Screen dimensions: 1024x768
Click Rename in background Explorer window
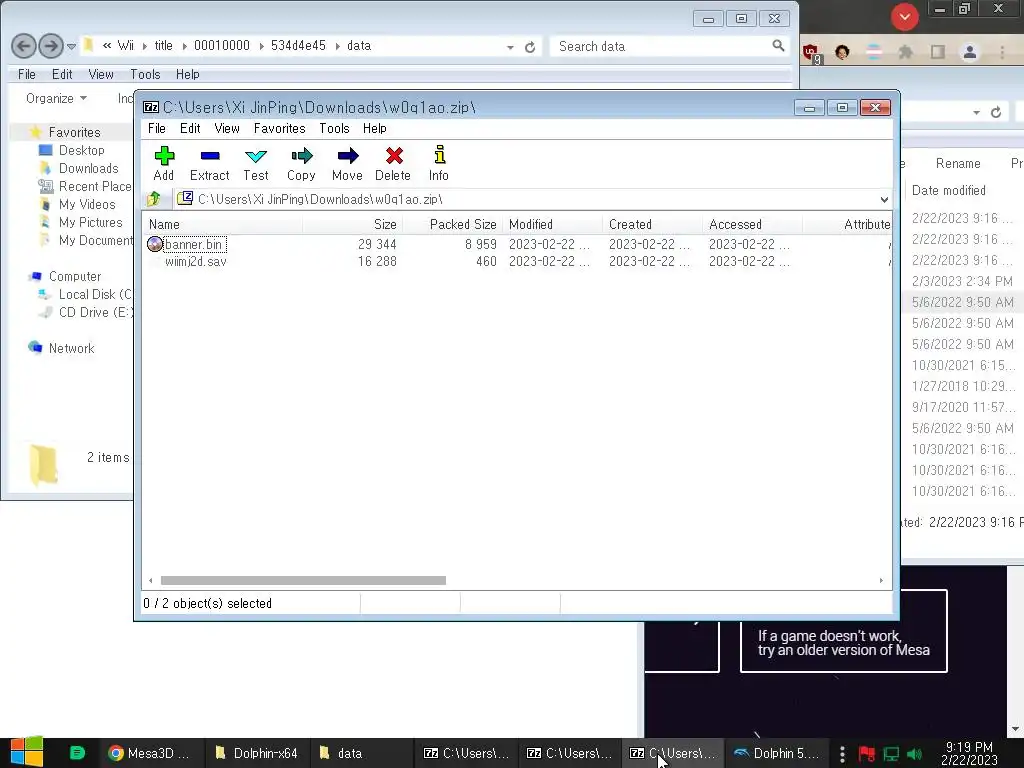(x=957, y=163)
